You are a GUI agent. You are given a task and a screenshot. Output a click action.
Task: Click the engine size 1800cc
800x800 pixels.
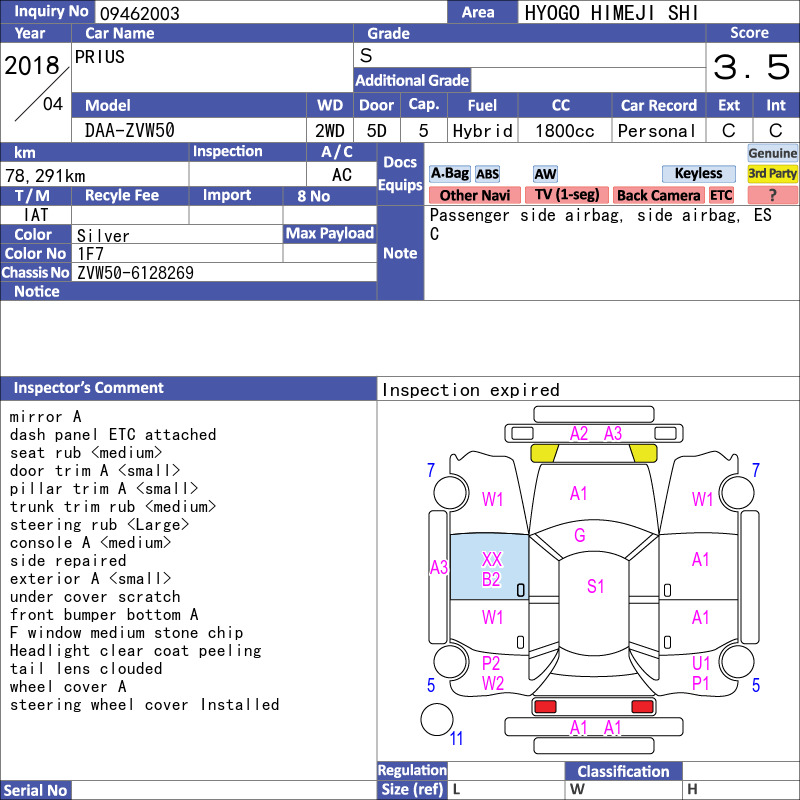[x=564, y=131]
